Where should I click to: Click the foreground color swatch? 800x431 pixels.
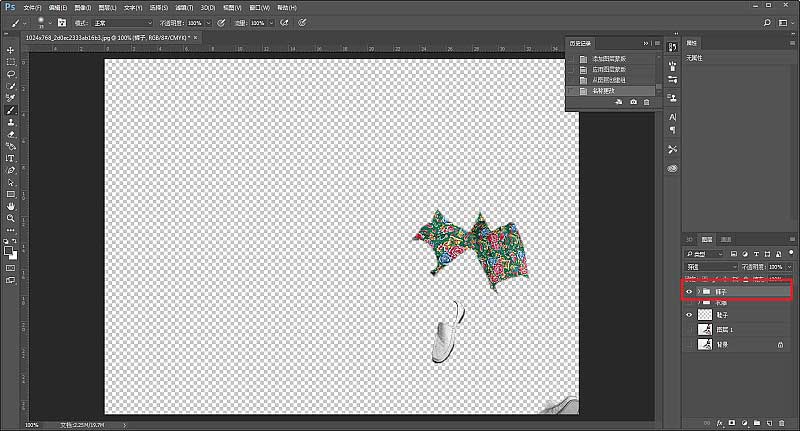(8, 250)
